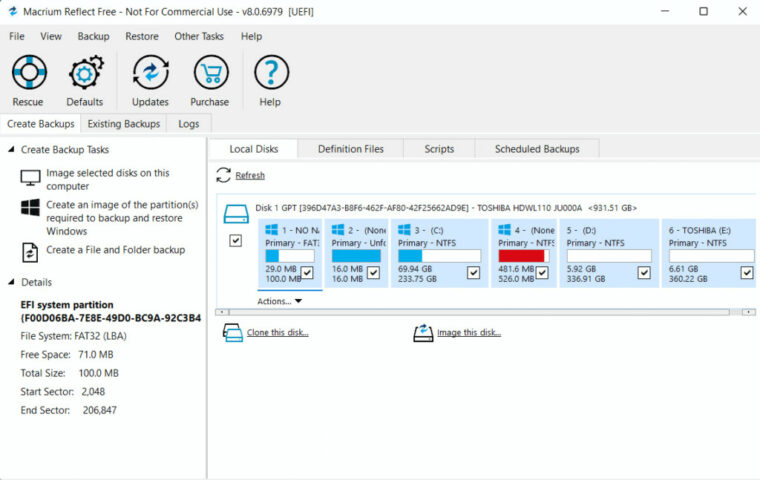This screenshot has height=480, width=760.
Task: Uncheck partition 6 TOSHIBA (E:) checkbox
Action: click(747, 273)
